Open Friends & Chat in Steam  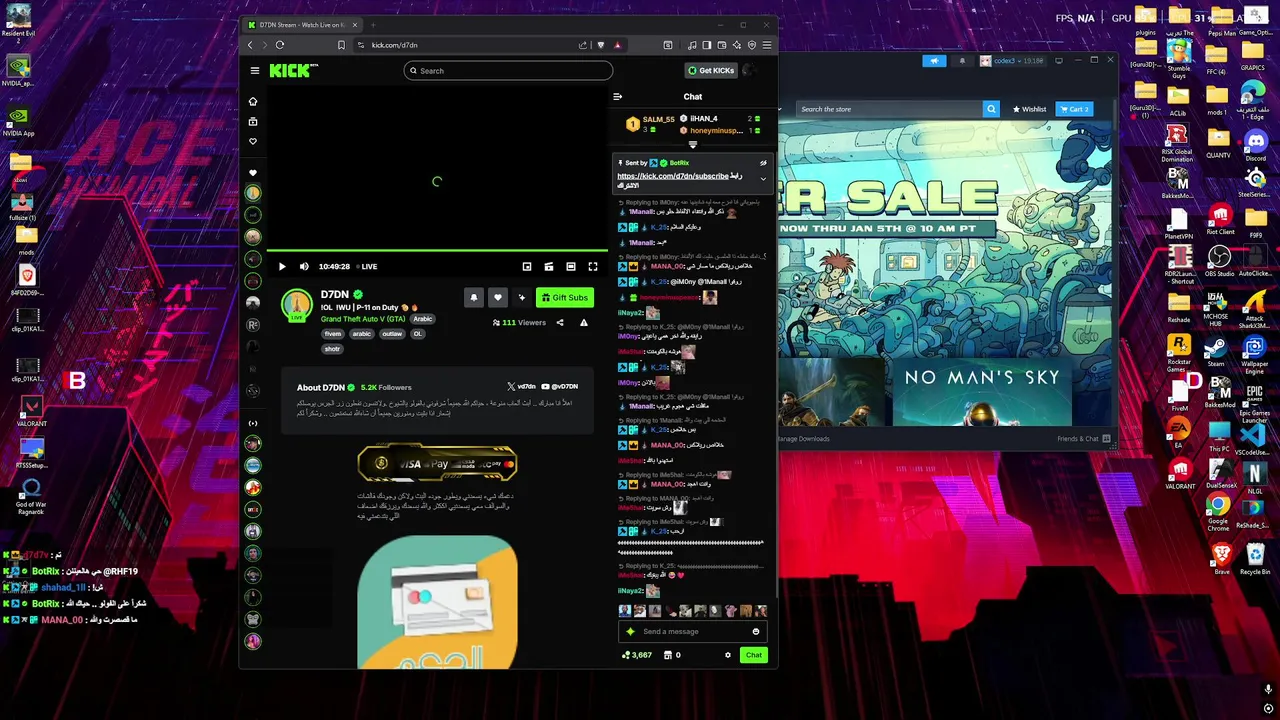click(x=1082, y=439)
